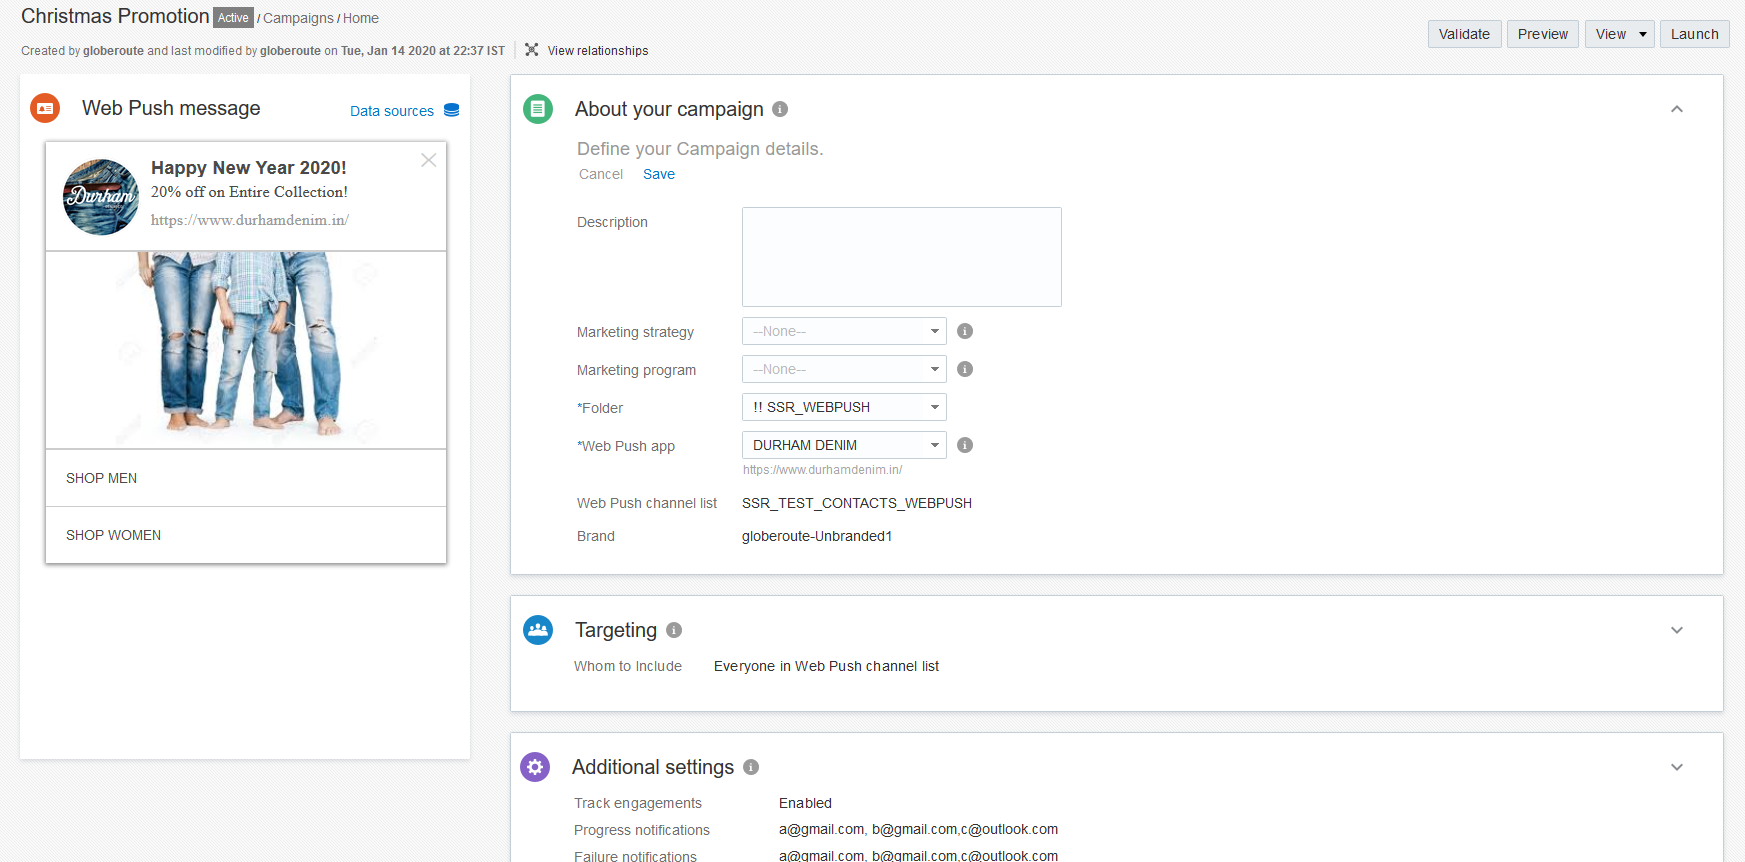Collapse the About your campaign section
The height and width of the screenshot is (862, 1745).
[x=1677, y=109]
